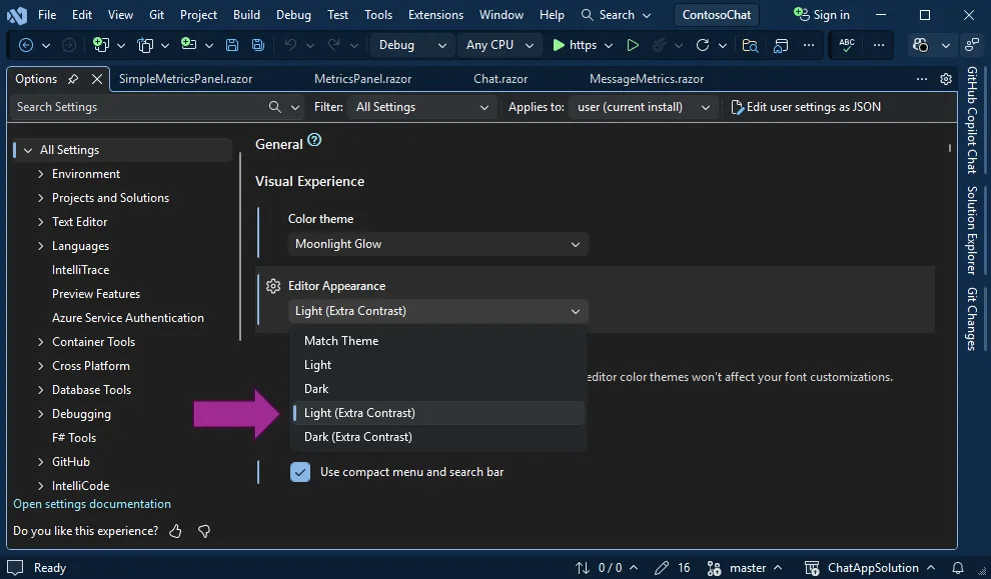Uncheck Use compact menu and search bar

300,471
